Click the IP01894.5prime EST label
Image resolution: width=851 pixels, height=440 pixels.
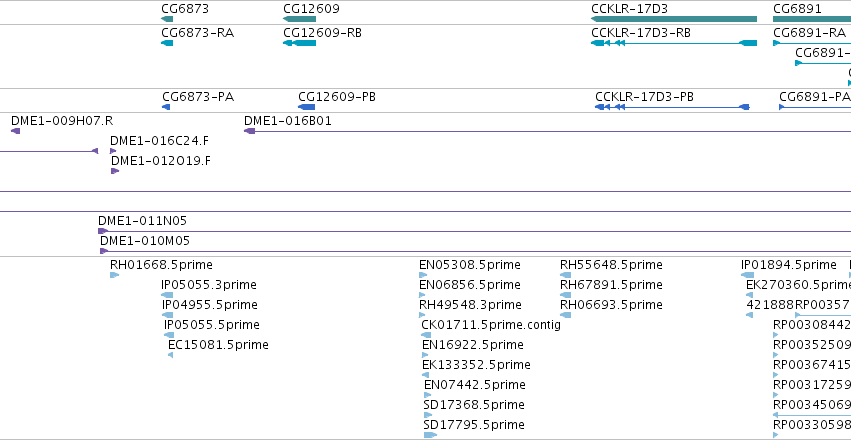(789, 265)
